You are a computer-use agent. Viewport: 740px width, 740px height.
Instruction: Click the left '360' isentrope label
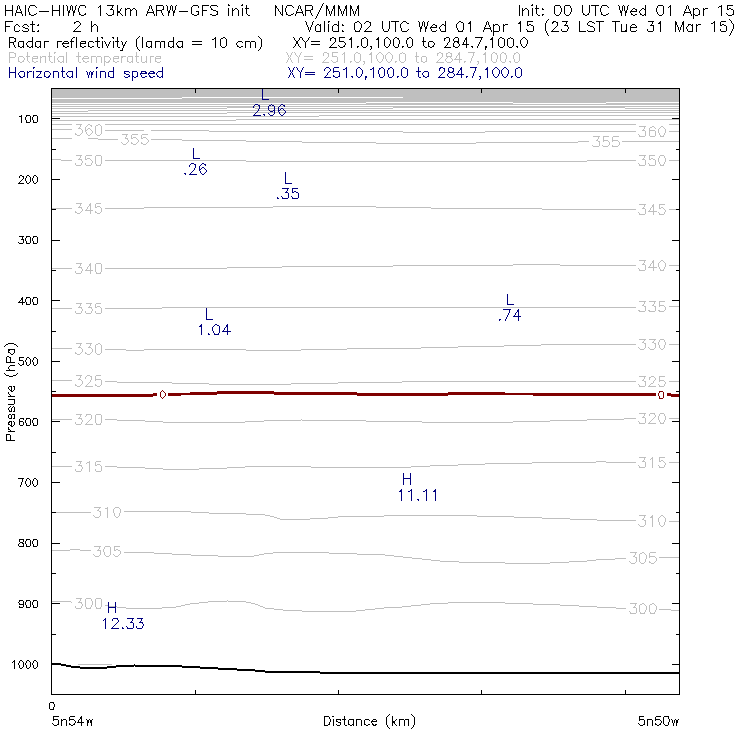click(x=88, y=130)
